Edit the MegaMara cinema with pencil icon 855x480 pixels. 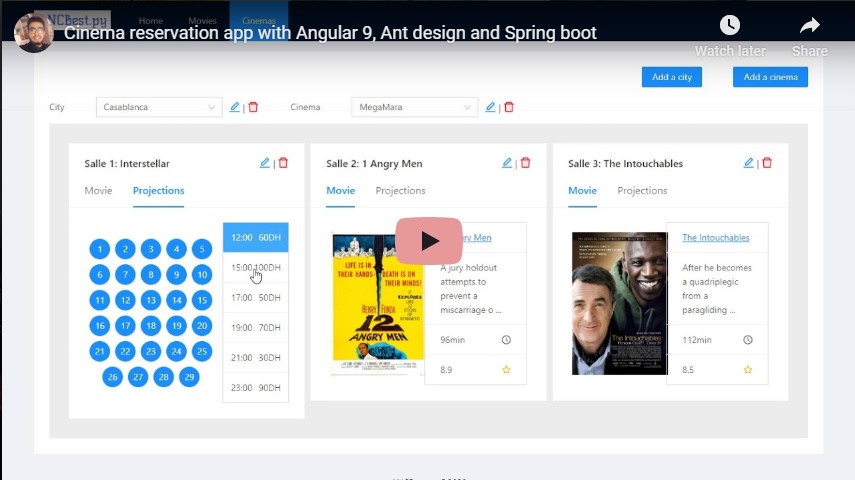(x=490, y=107)
